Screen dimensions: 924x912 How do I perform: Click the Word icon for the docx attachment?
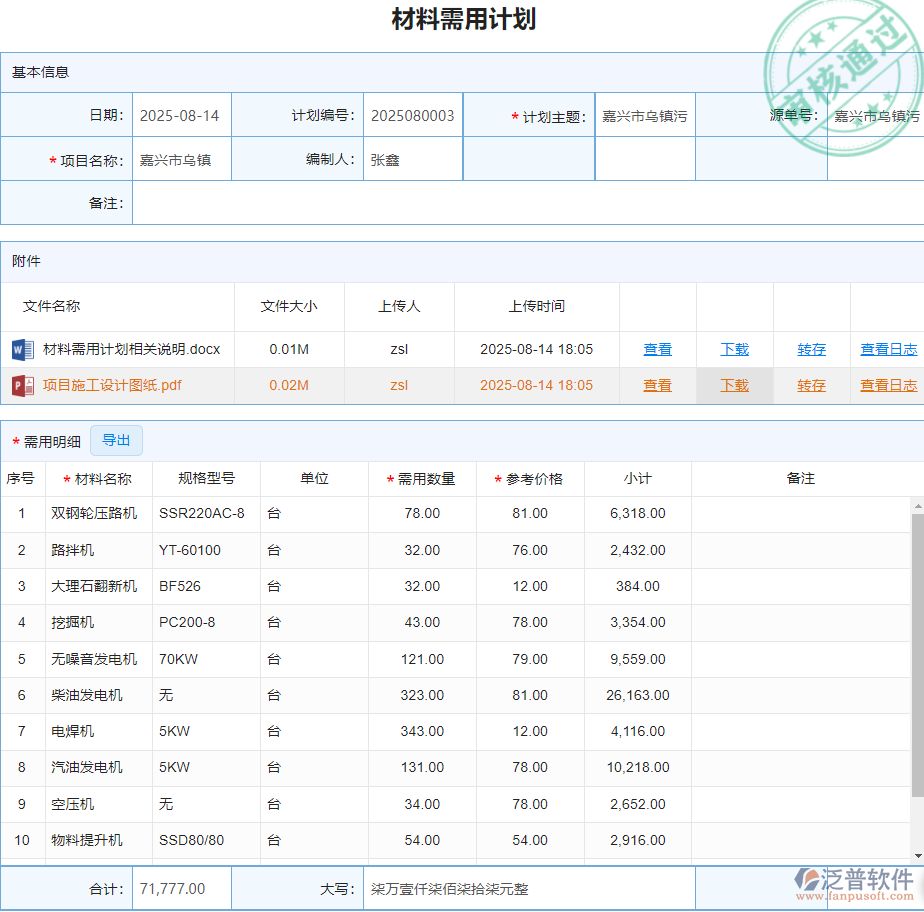22,350
